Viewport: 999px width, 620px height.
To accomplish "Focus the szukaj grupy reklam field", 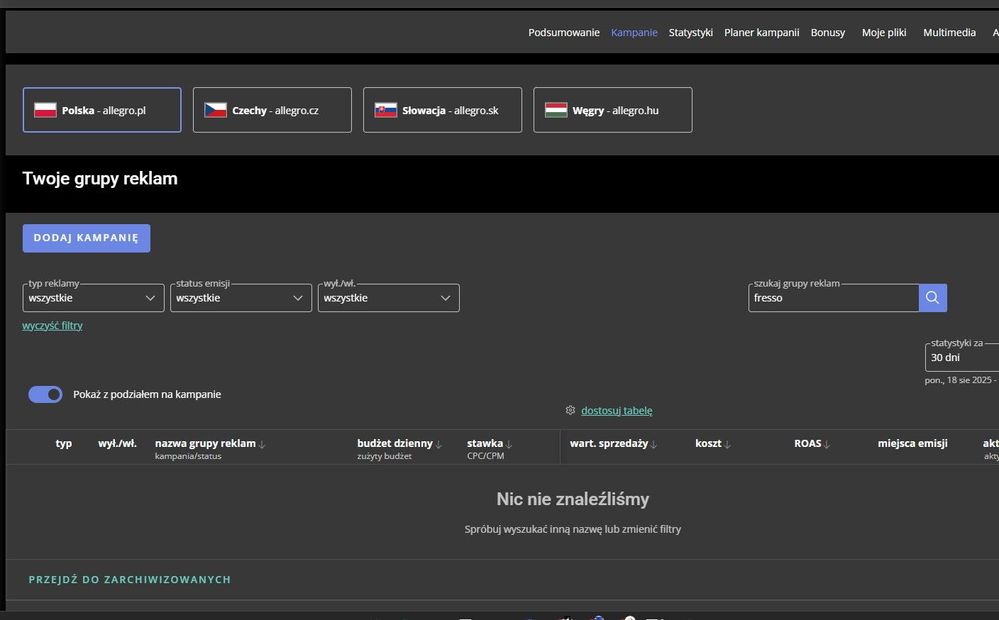I will tap(833, 298).
